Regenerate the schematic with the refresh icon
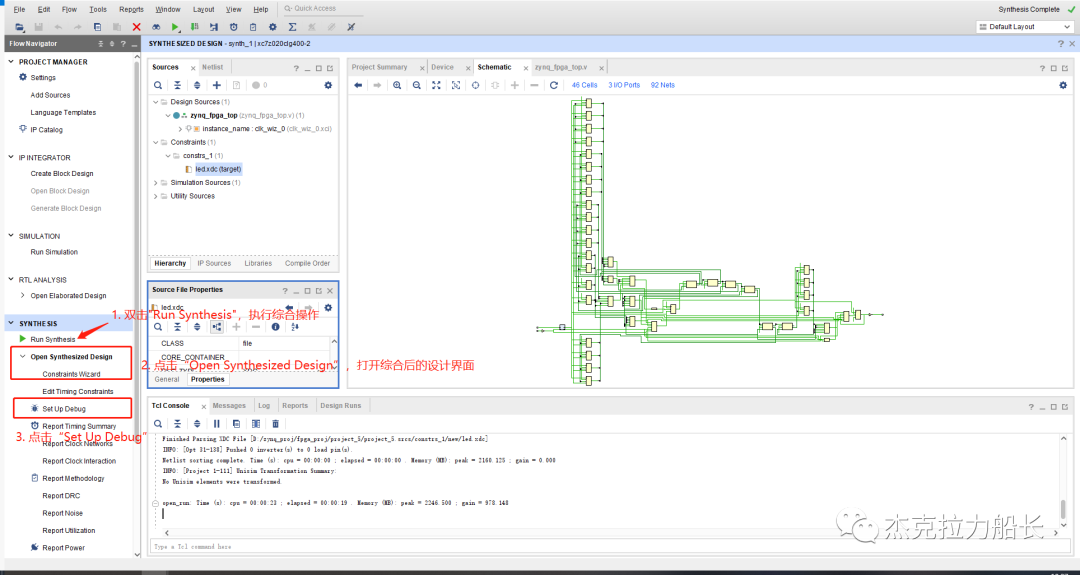 (x=553, y=85)
